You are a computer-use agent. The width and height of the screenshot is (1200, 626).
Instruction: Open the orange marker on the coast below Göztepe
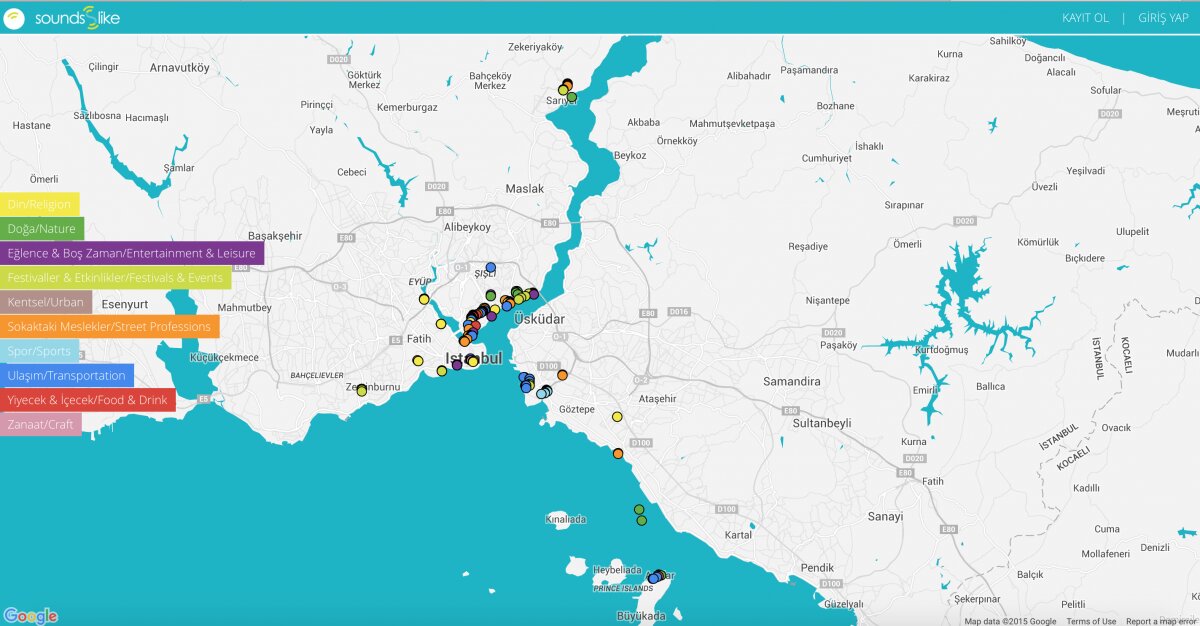click(x=618, y=454)
